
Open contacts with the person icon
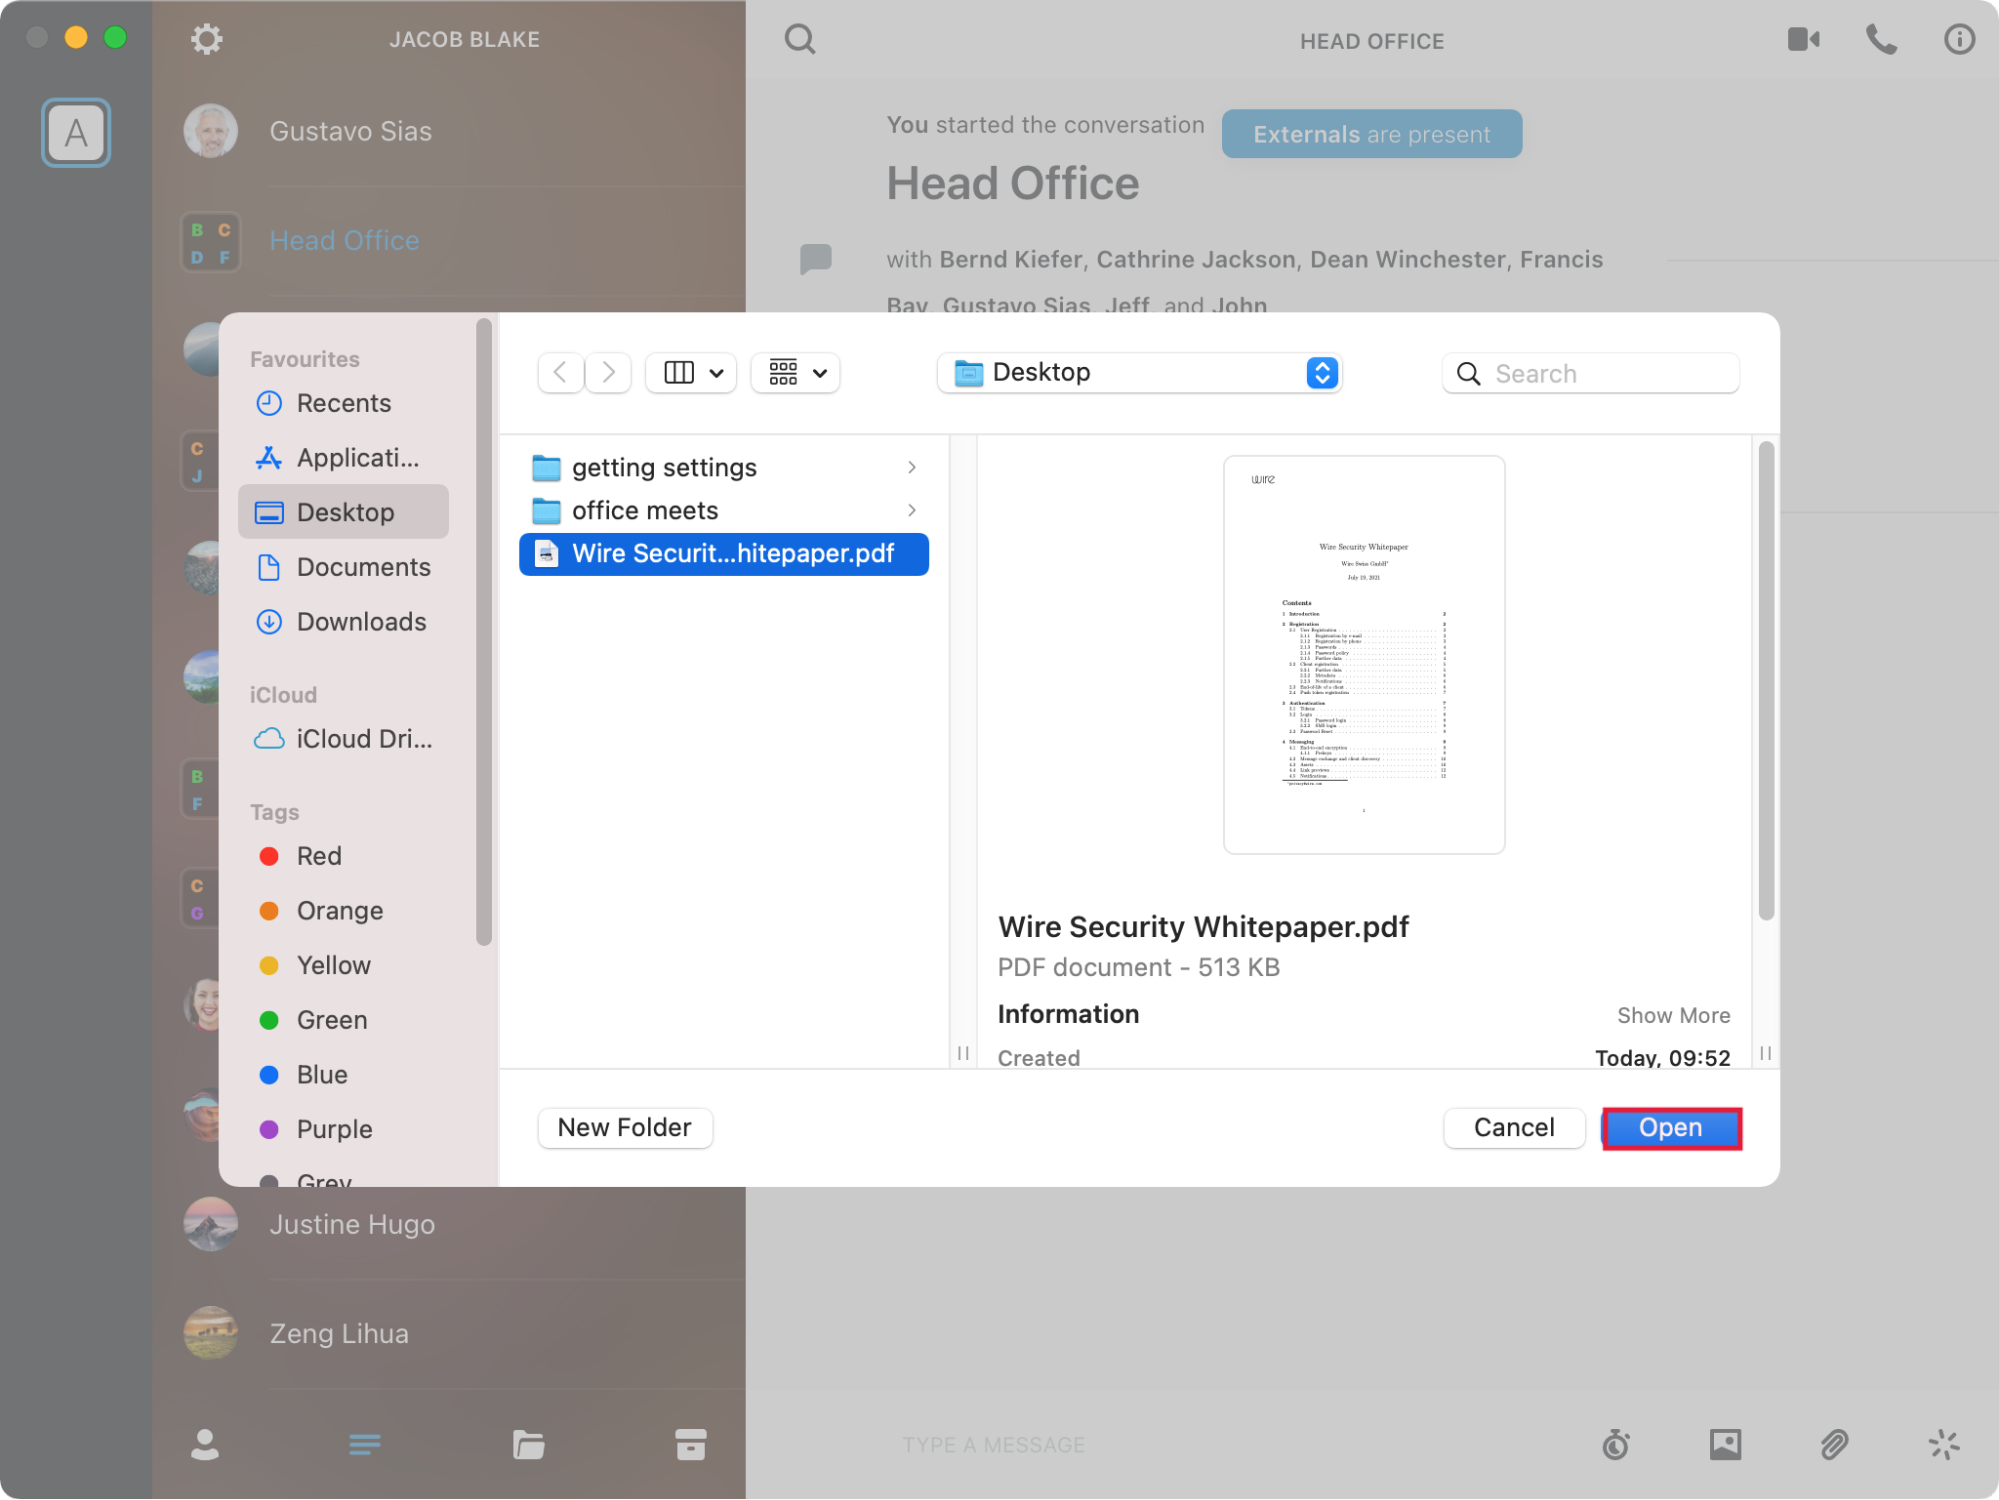(204, 1444)
